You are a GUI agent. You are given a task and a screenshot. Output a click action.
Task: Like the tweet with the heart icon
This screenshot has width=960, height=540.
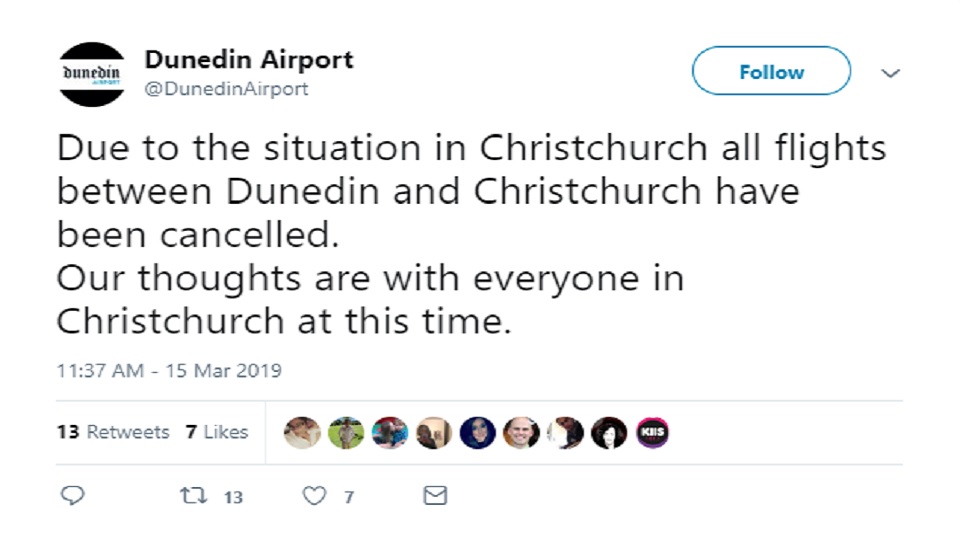[315, 496]
